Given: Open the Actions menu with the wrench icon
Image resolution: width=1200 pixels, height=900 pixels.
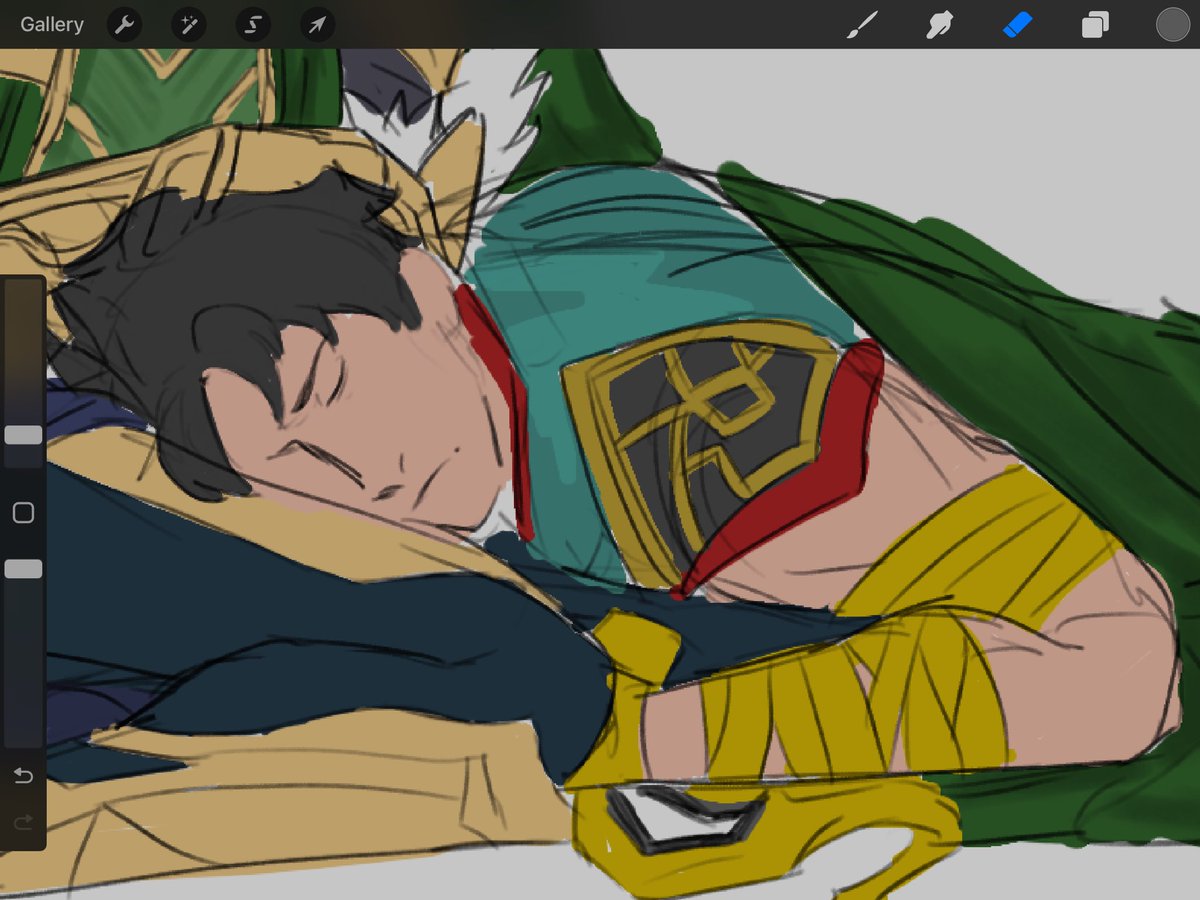Looking at the screenshot, I should click(x=124, y=24).
